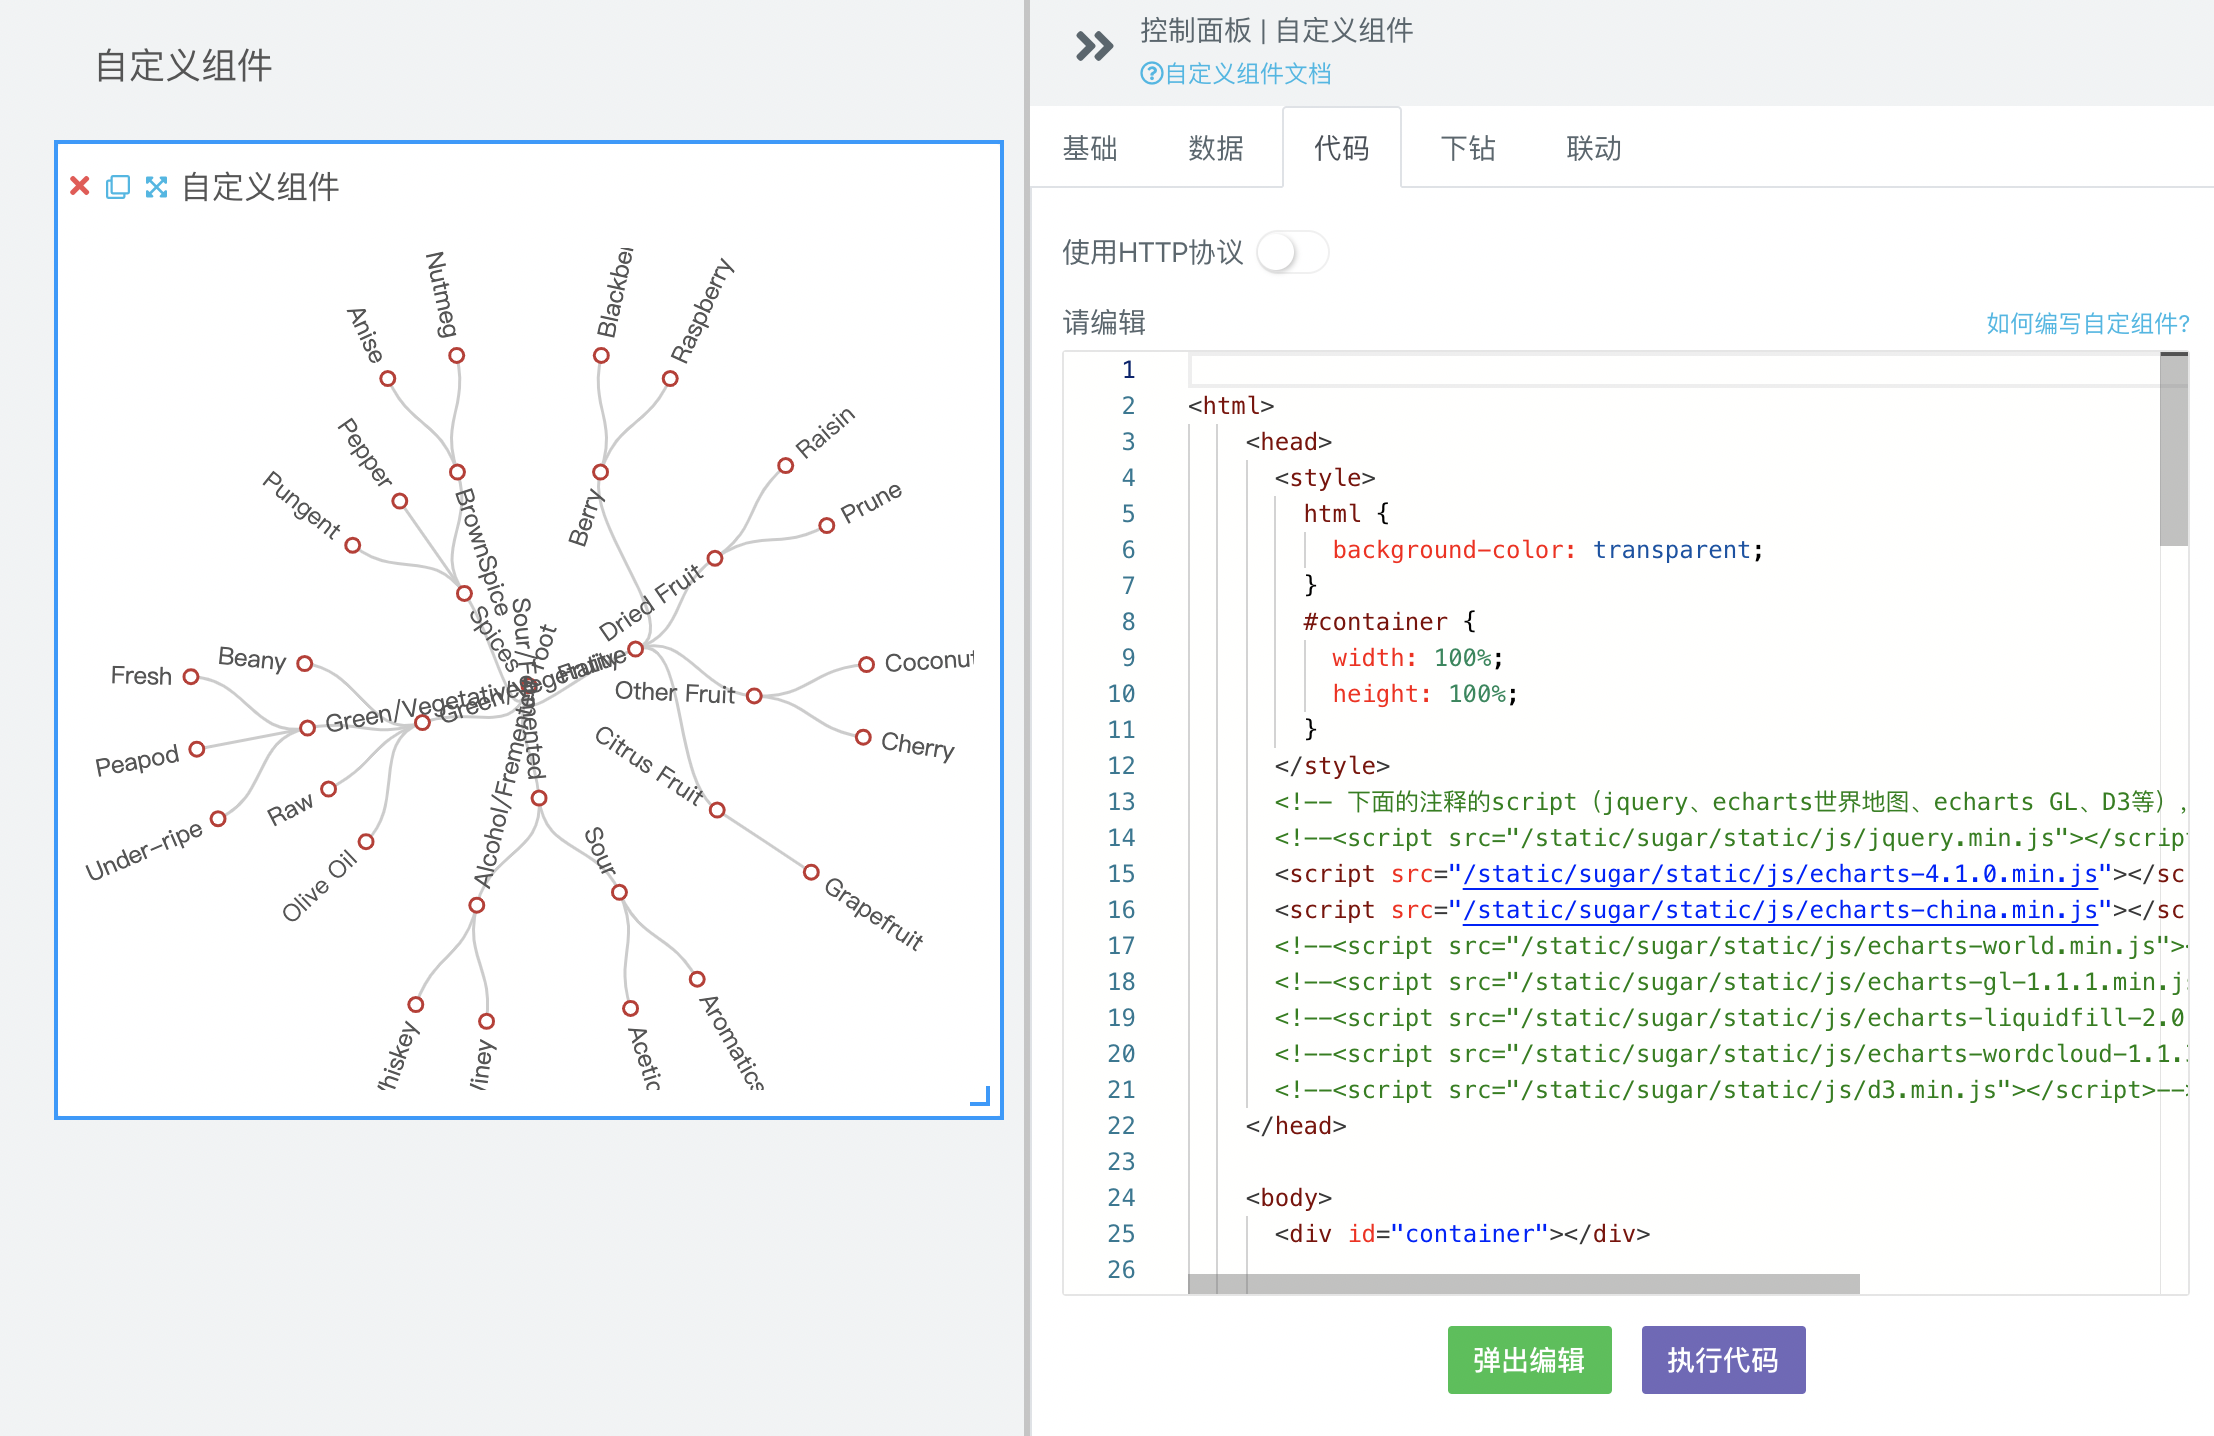
Task: Delete the widget with red X icon
Action: click(x=80, y=186)
